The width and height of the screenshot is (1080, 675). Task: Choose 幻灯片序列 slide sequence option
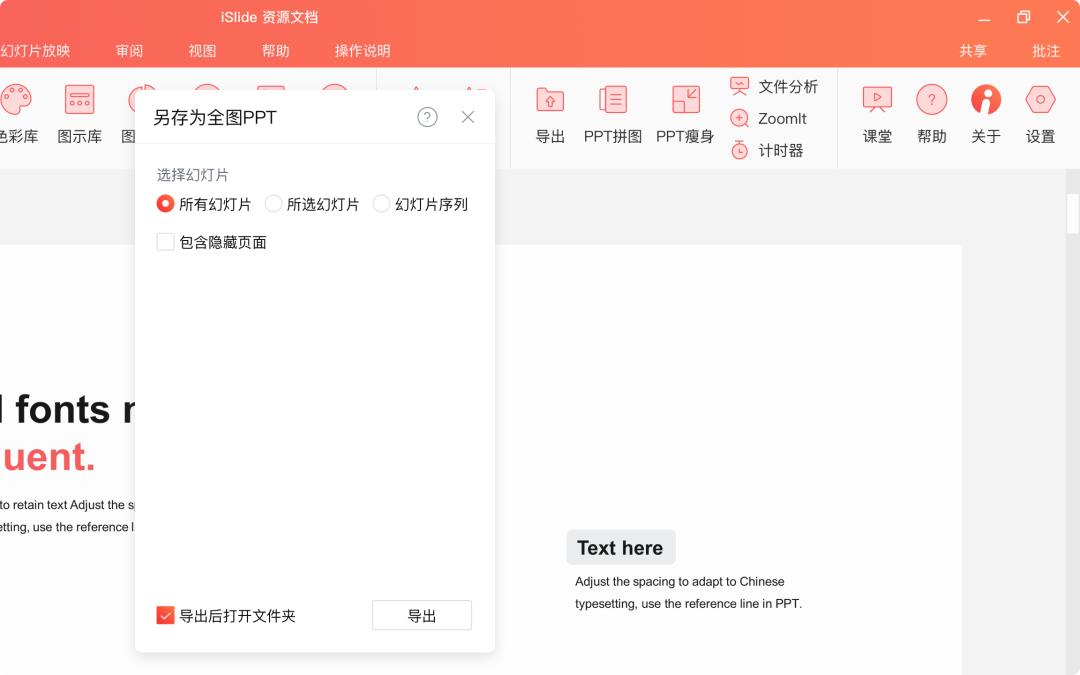[381, 203]
